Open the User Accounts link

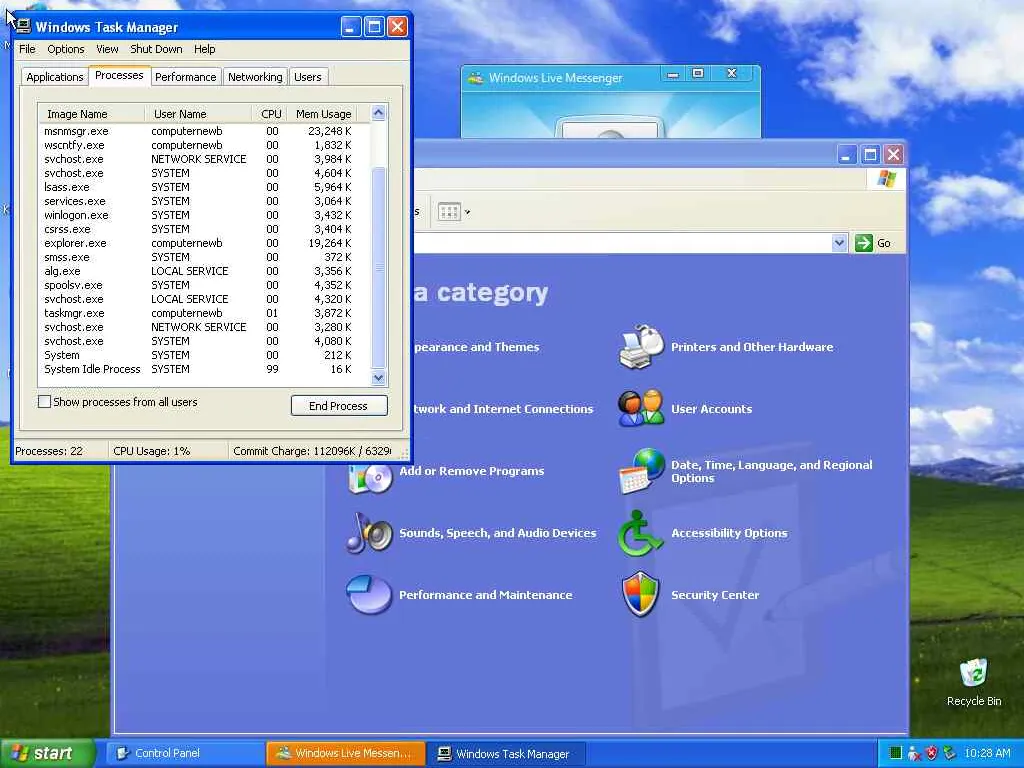tap(711, 409)
